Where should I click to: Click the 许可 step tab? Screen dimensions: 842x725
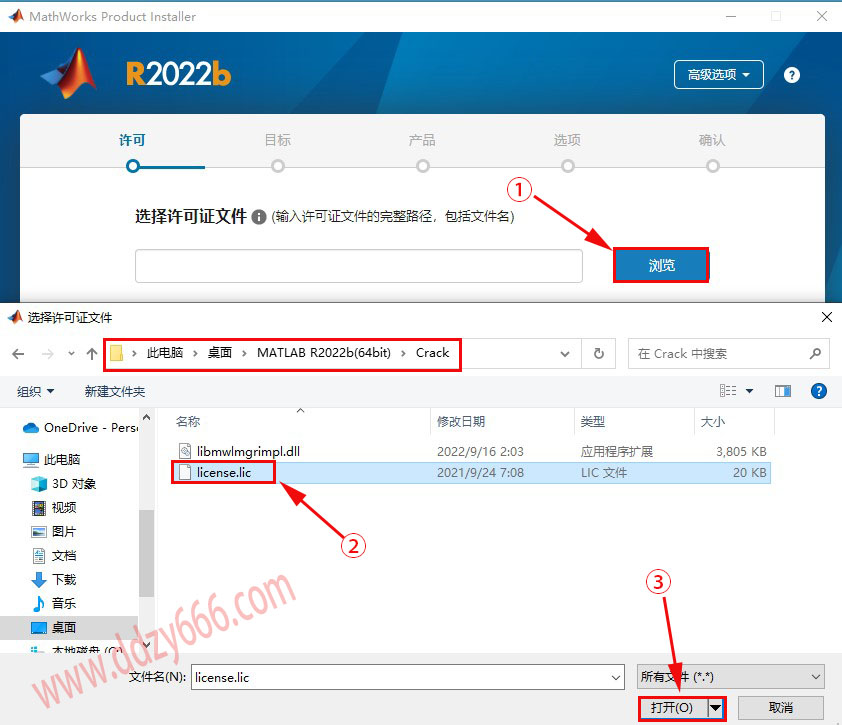132,141
